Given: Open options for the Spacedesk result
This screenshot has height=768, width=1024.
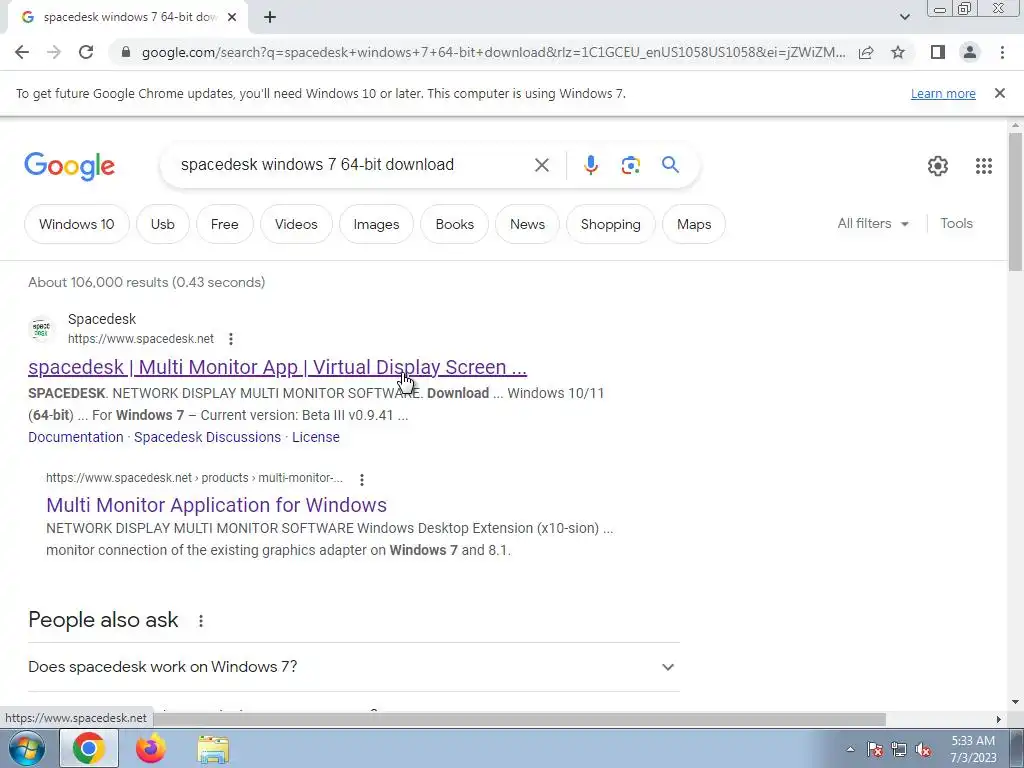Looking at the screenshot, I should tap(231, 339).
